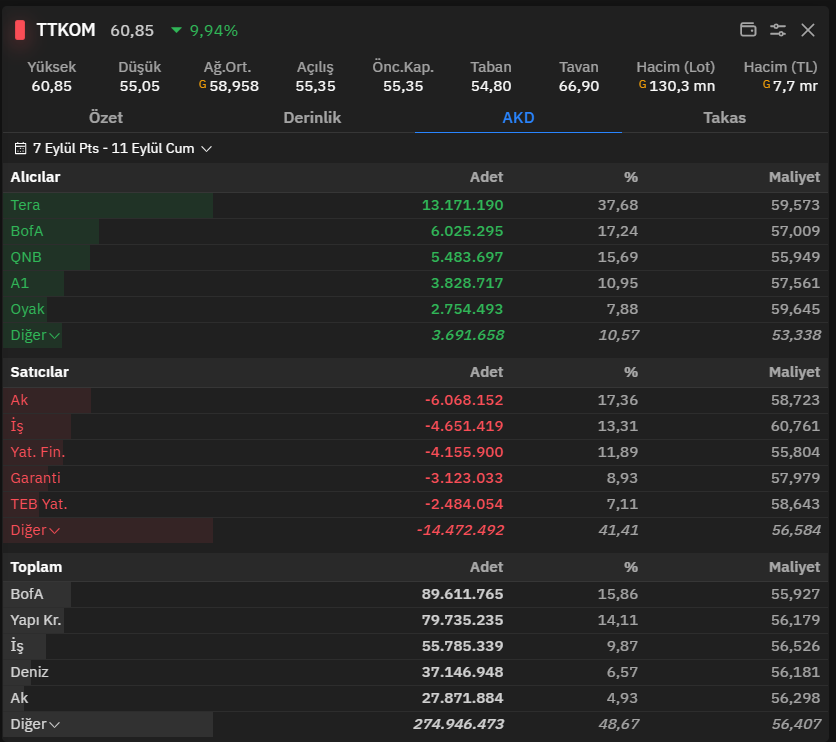836x742 pixels.
Task: Click the G icon beside Ağ.Ort. value
Action: (203, 84)
